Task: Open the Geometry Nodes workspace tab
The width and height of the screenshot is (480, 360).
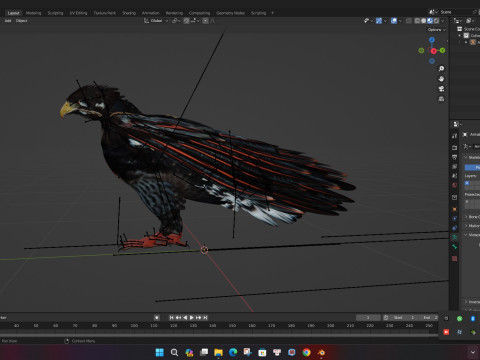Action: 230,13
